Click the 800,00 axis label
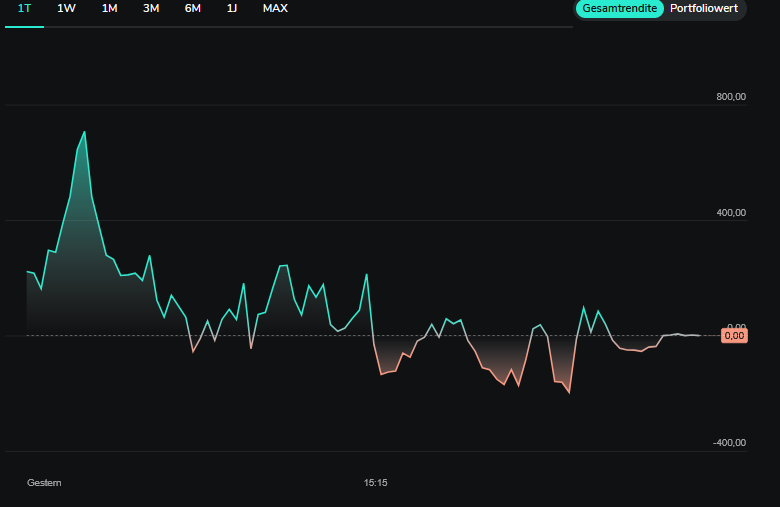The height and width of the screenshot is (507, 780). [x=731, y=97]
